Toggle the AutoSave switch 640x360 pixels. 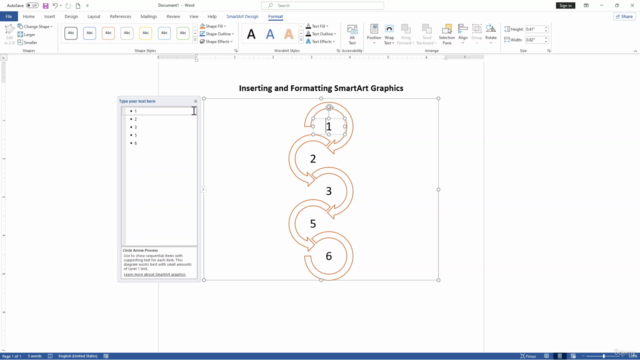pyautogui.click(x=32, y=6)
